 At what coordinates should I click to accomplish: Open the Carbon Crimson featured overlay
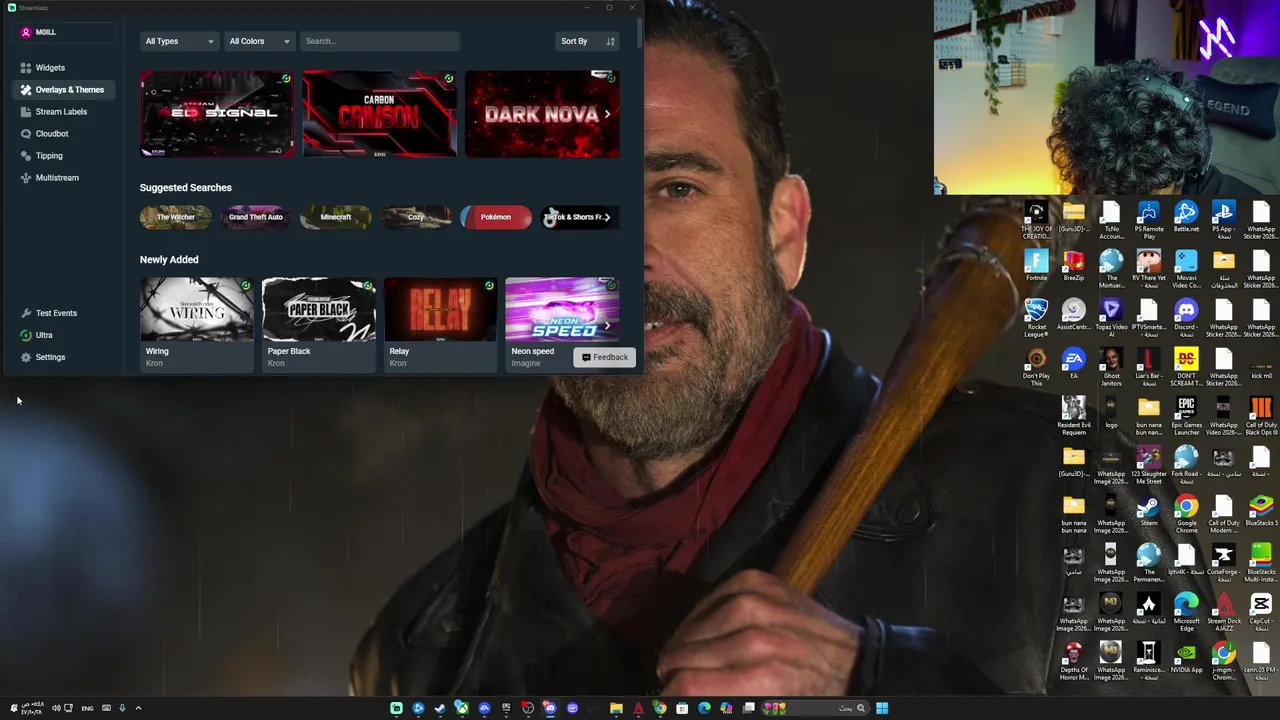pyautogui.click(x=379, y=114)
